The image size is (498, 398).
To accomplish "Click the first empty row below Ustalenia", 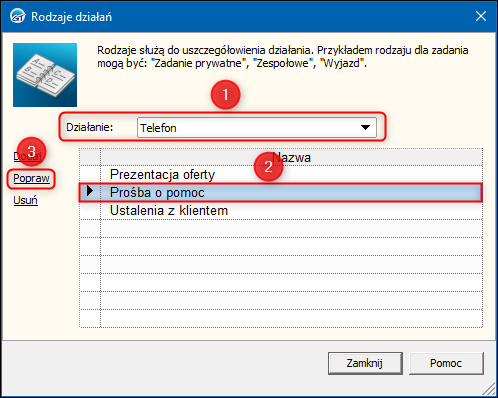I will click(x=291, y=228).
